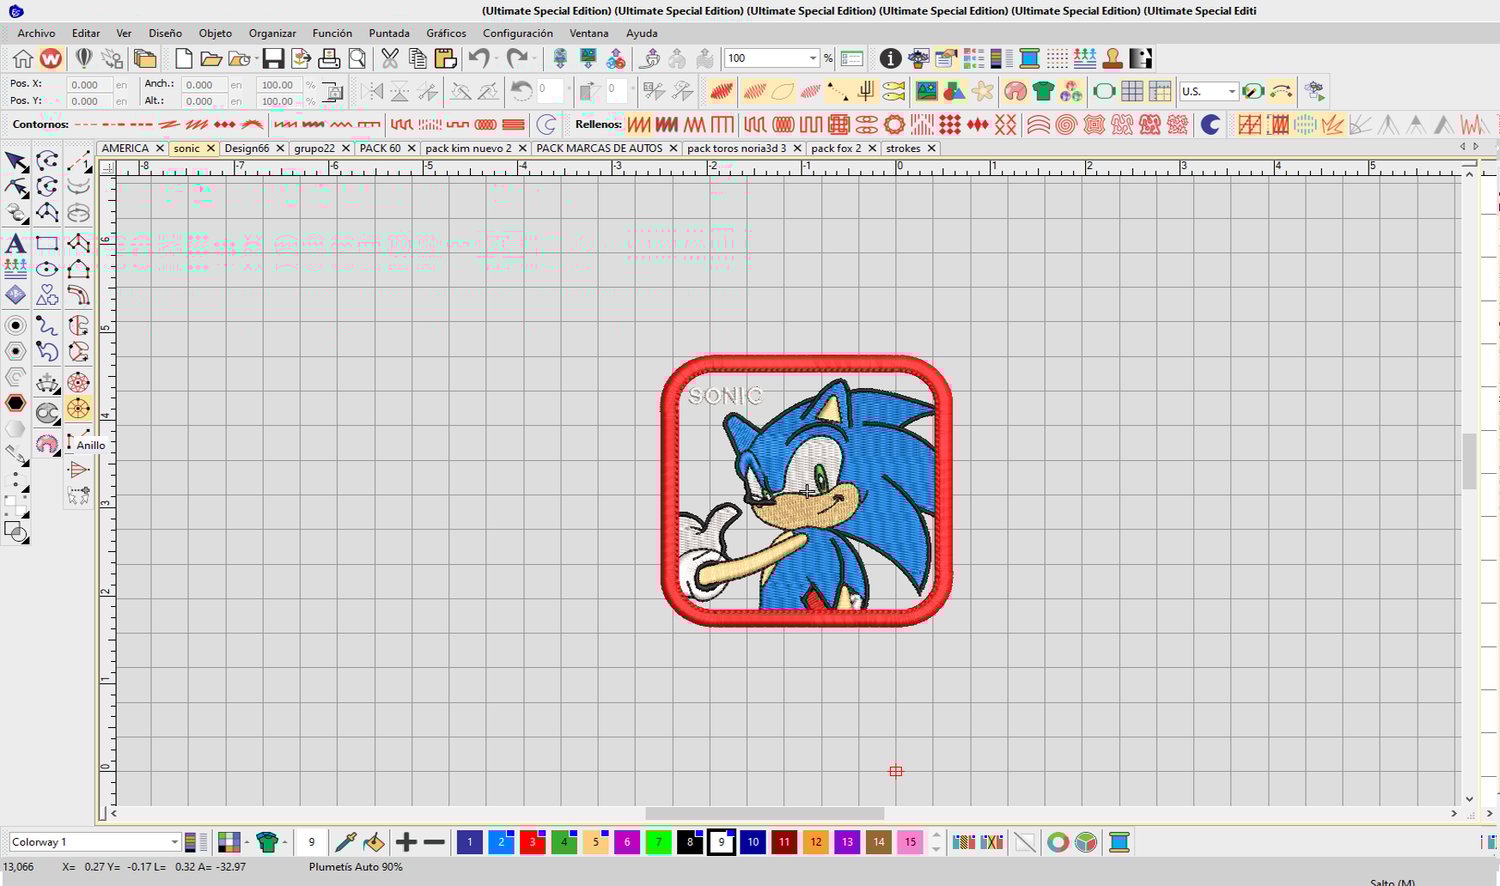Select the spiral fill stitch in Rellenos
The width and height of the screenshot is (1500, 886).
pos(1066,124)
